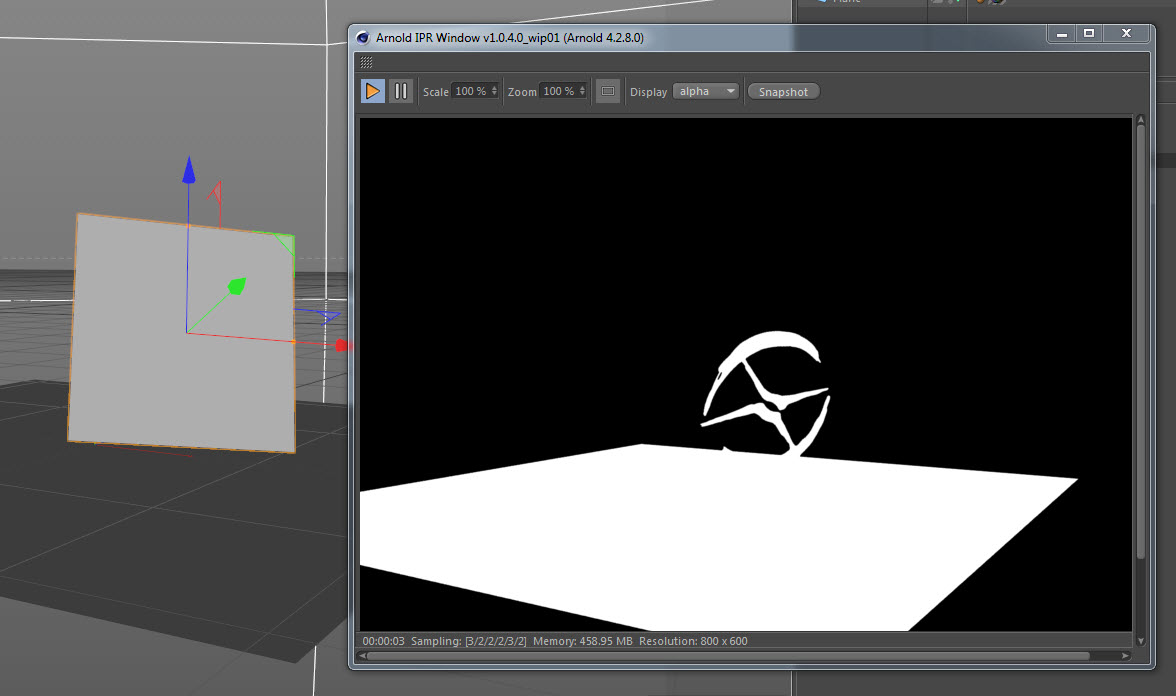
Task: Click the green axis arrow on the gizmo
Action: point(237,288)
